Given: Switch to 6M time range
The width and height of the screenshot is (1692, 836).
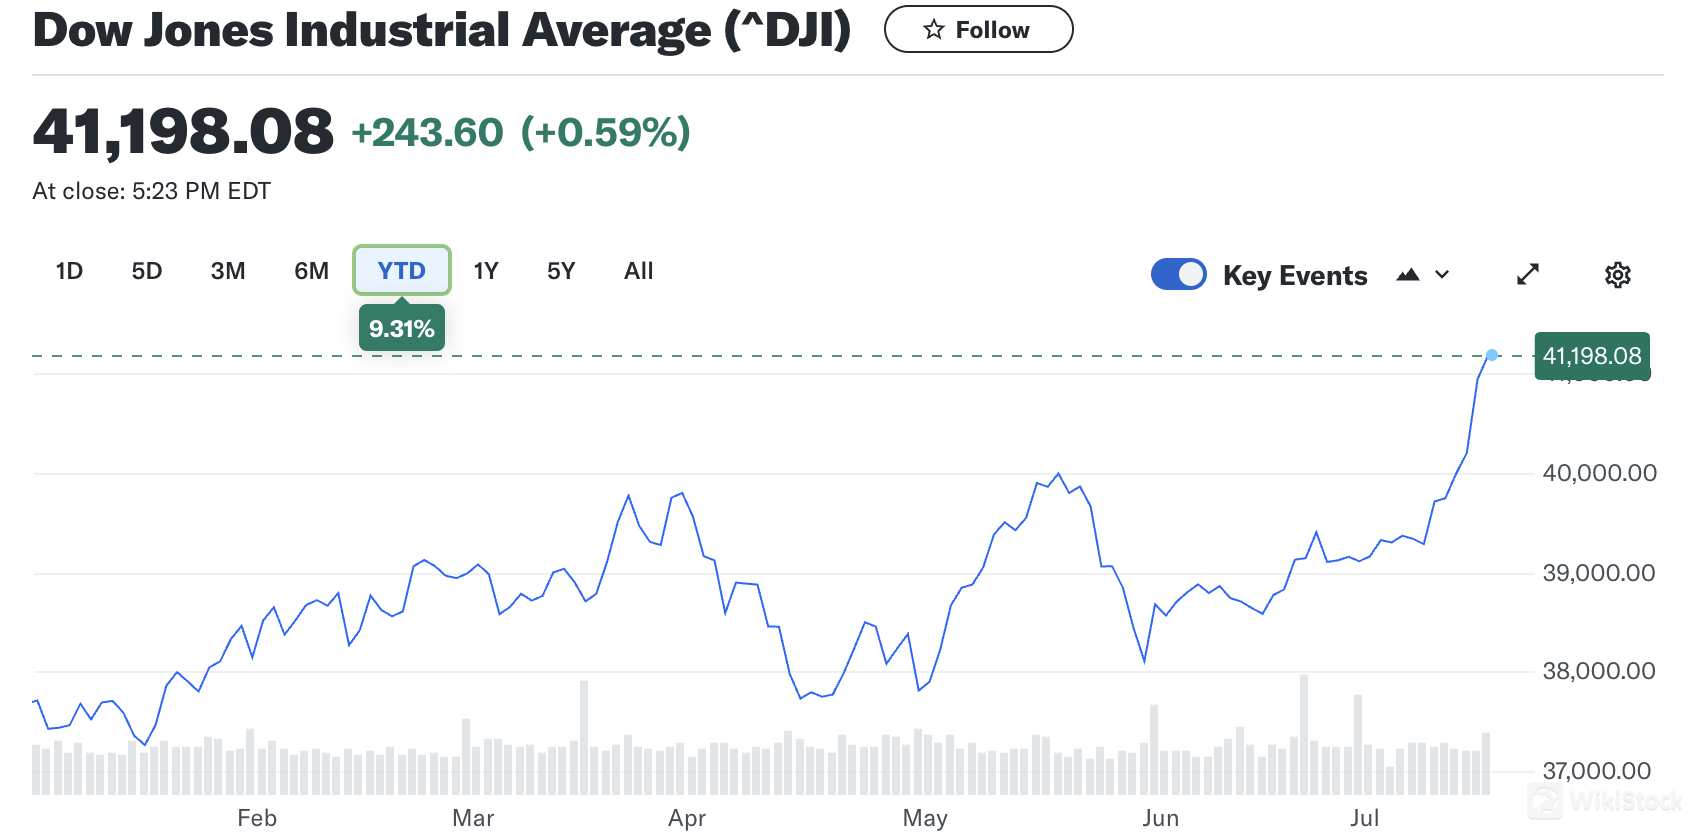Looking at the screenshot, I should (x=311, y=271).
